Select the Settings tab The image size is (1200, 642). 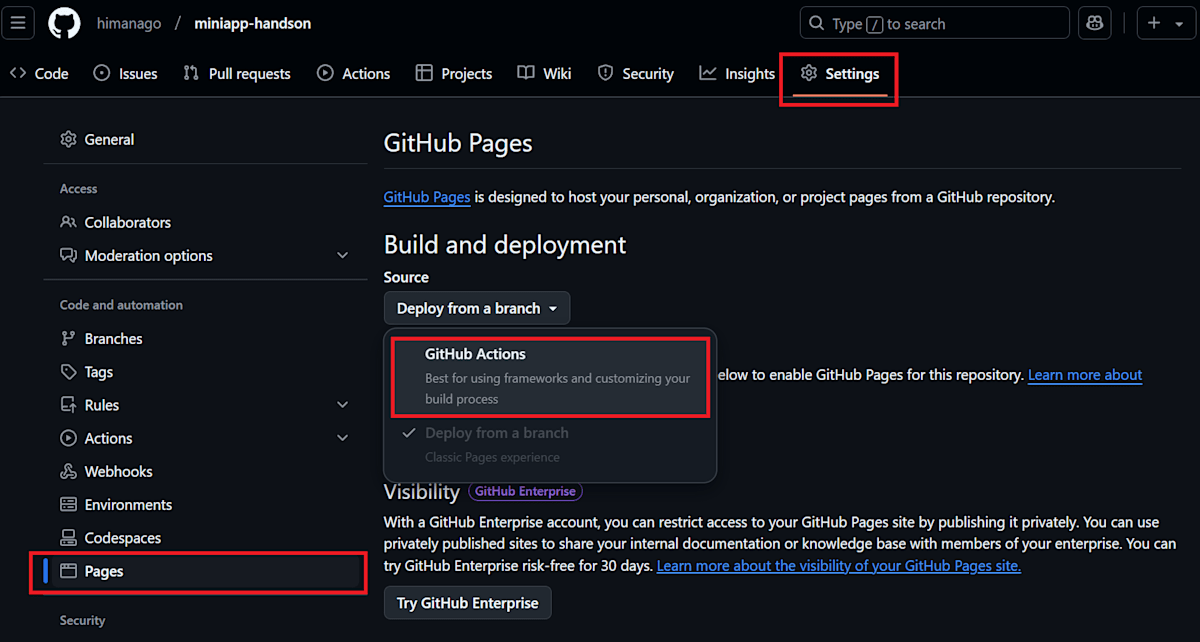840,73
